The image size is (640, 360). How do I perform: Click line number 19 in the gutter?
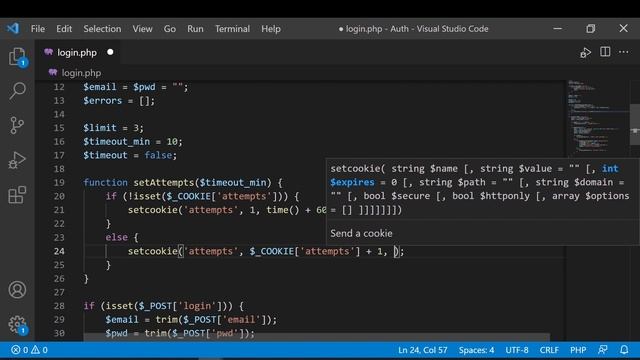59,182
